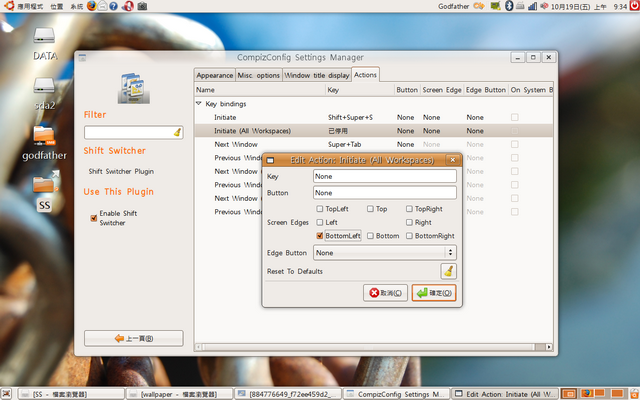The height and width of the screenshot is (400, 640).
Task: Select the Next Window Super+Tab row
Action: (373, 144)
